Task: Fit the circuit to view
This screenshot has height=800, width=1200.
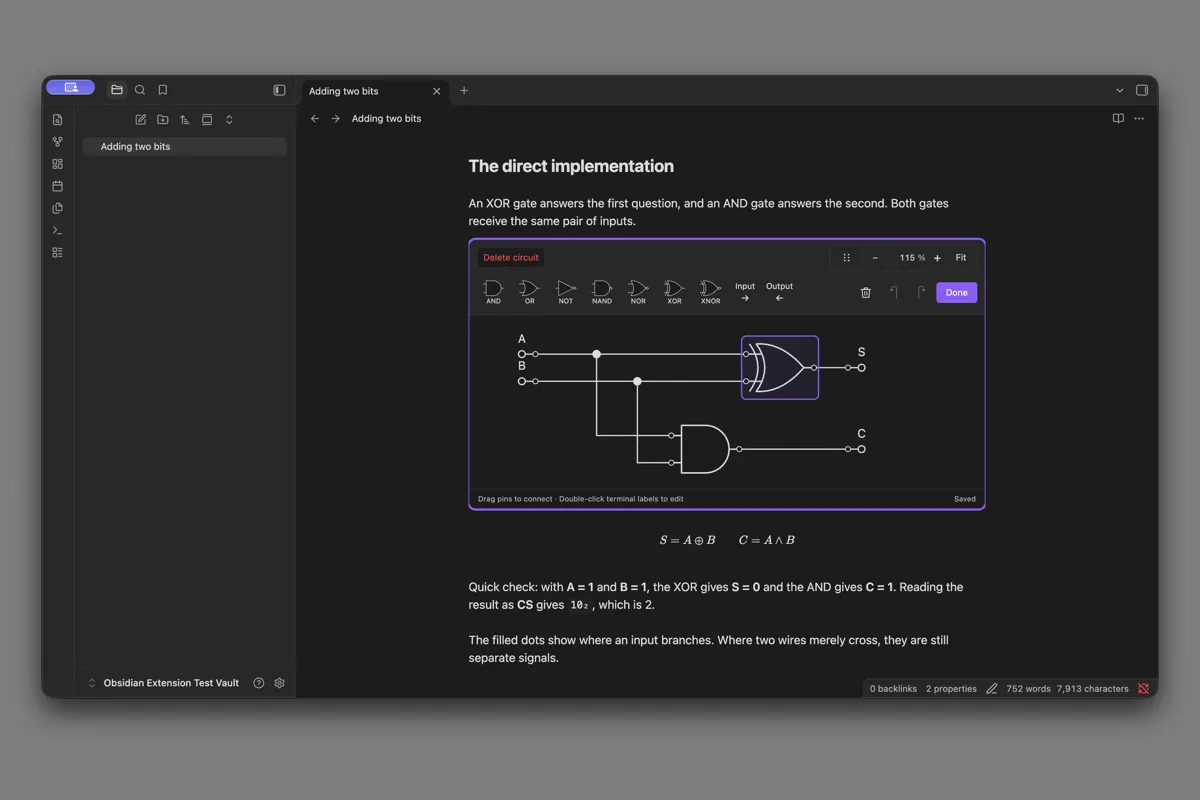Action: (x=961, y=258)
